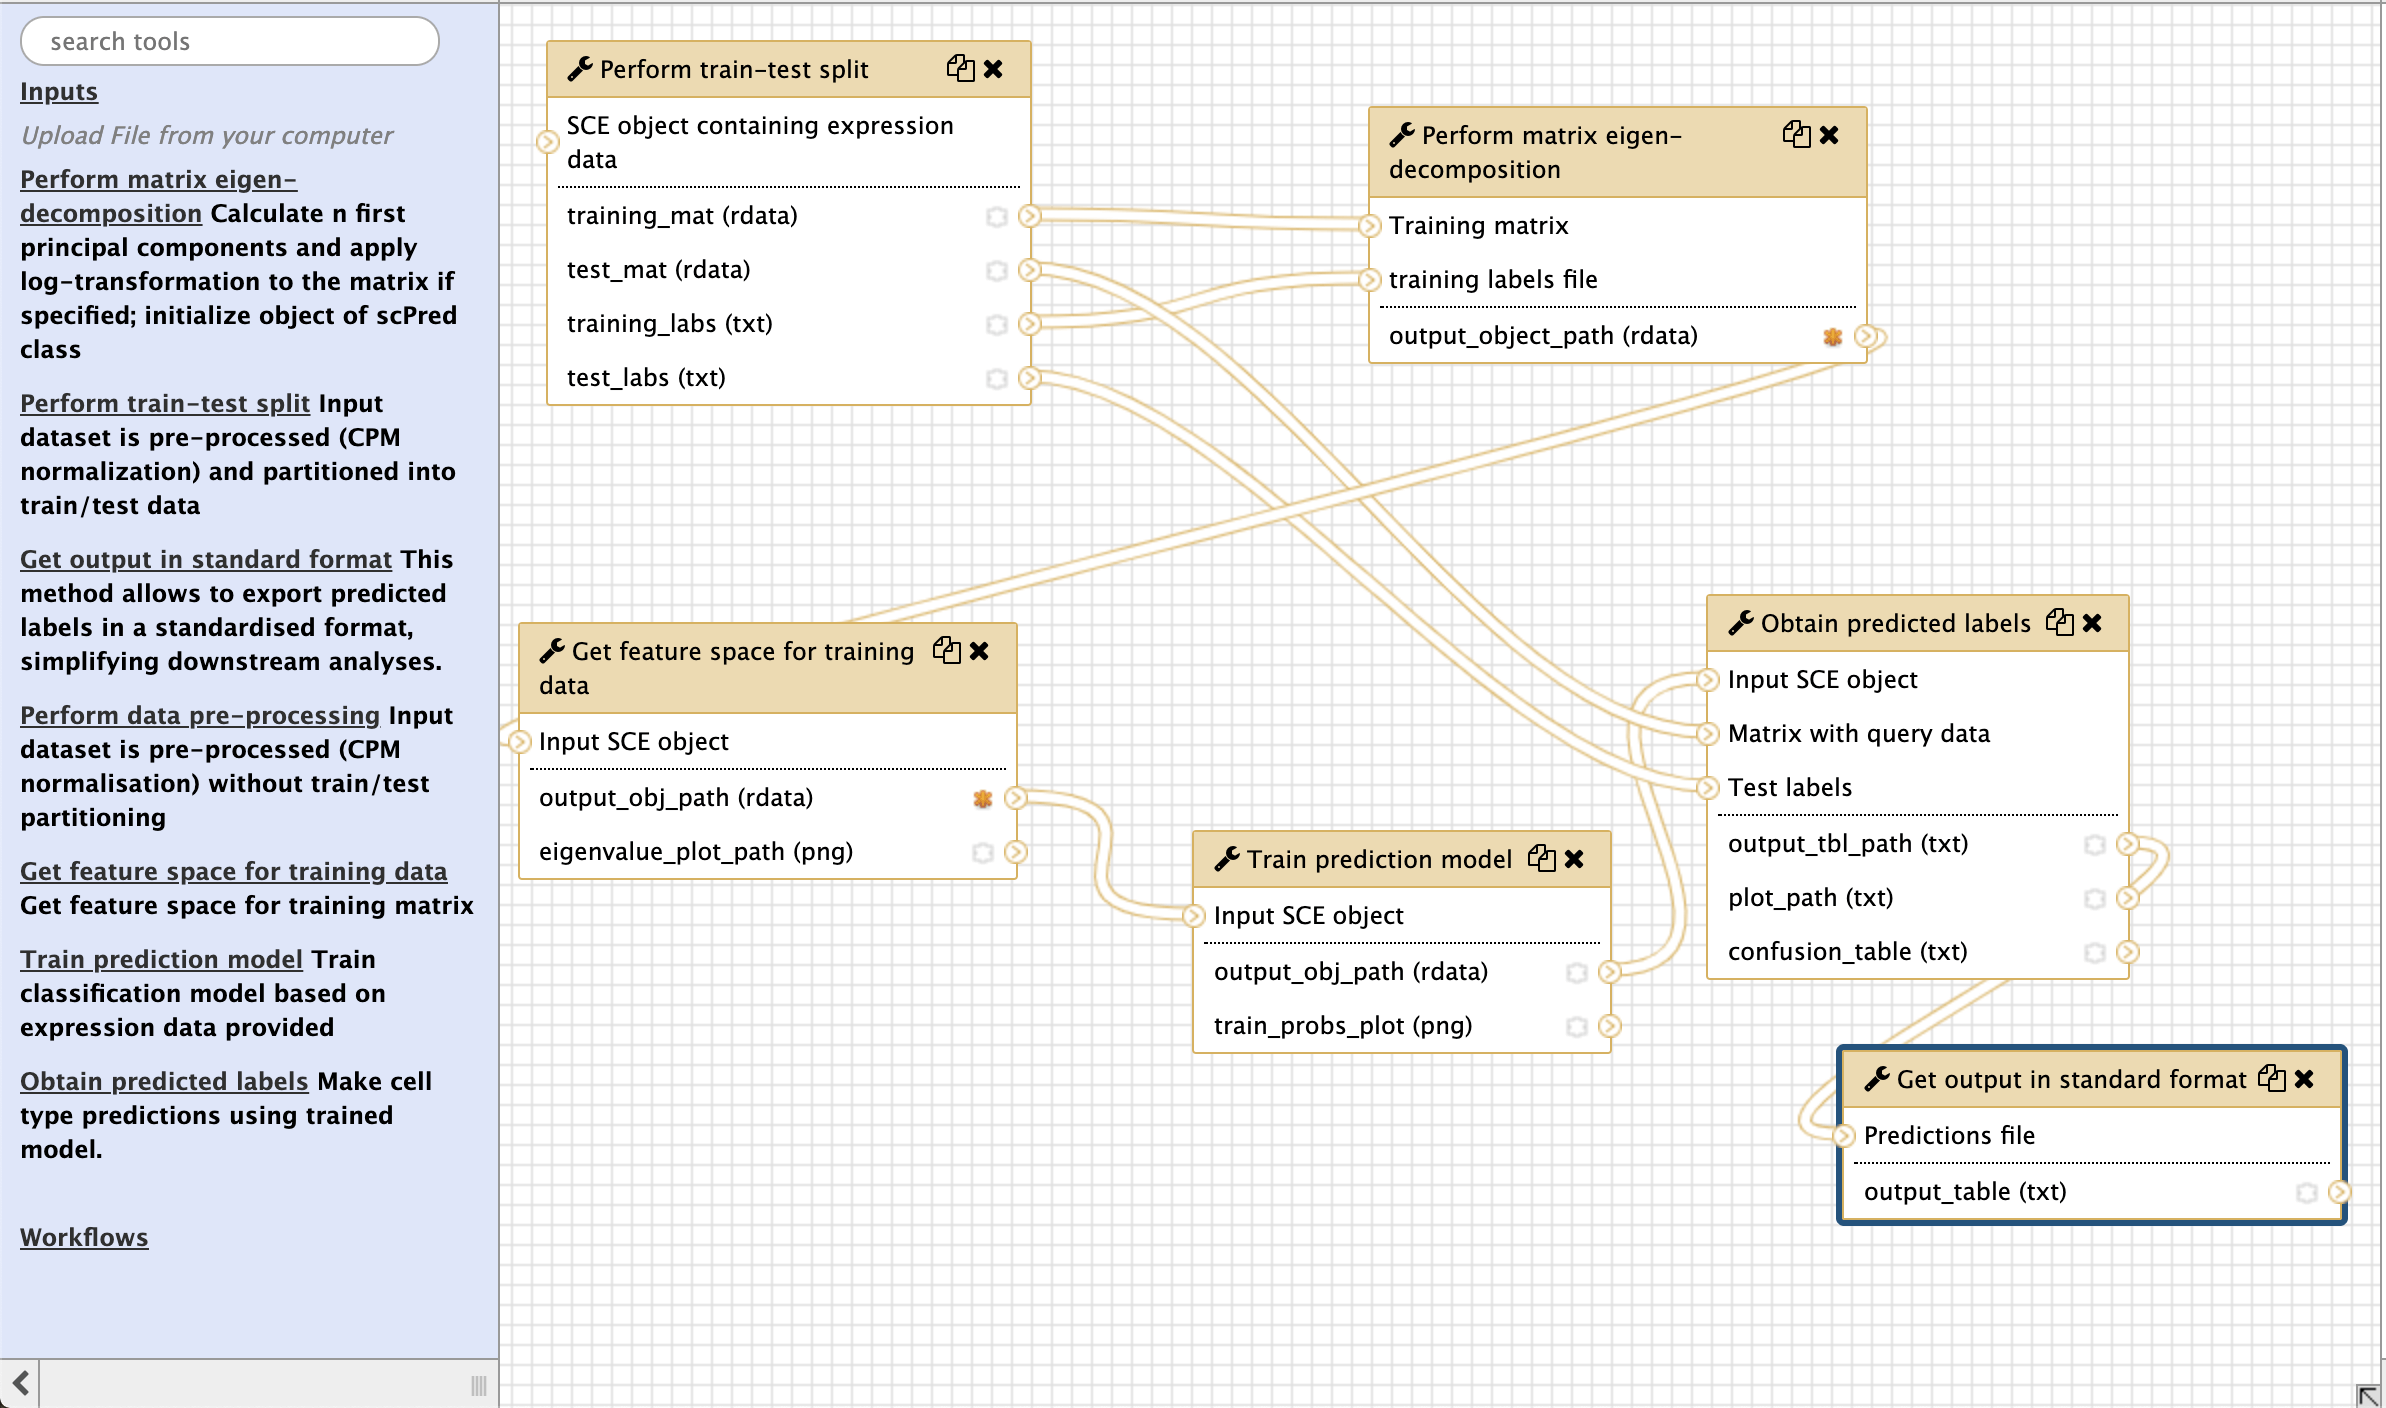Delete the Get feature space node
This screenshot has height=1408, width=2386.
click(x=979, y=651)
